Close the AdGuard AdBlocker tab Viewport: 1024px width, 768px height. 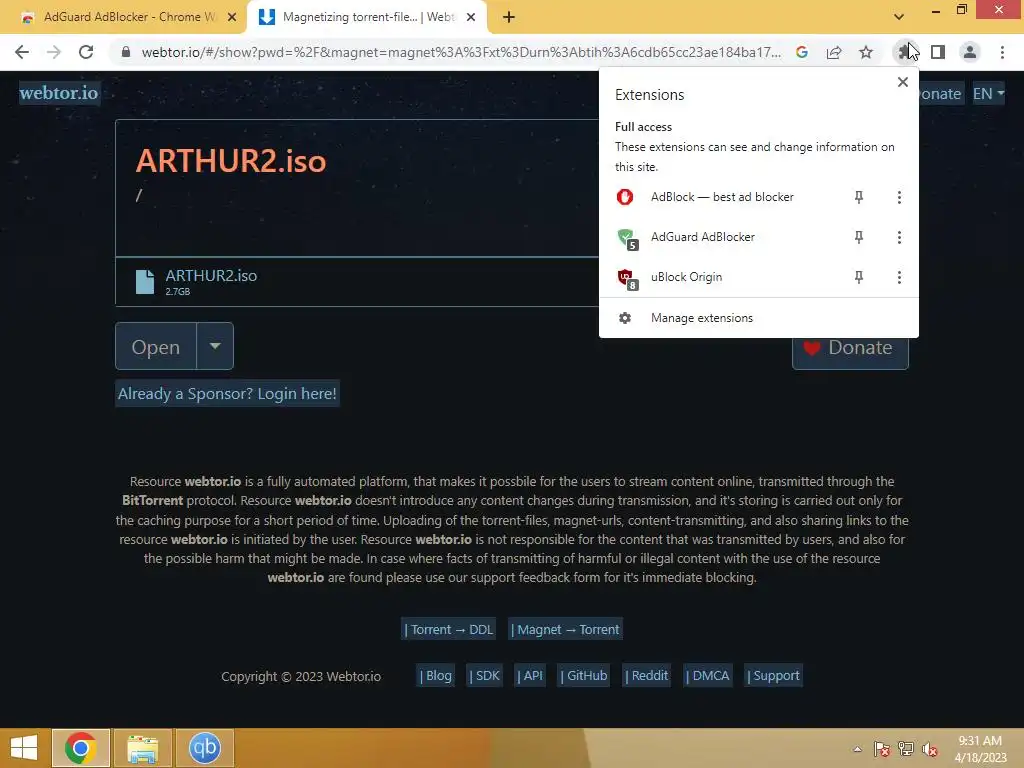point(232,17)
